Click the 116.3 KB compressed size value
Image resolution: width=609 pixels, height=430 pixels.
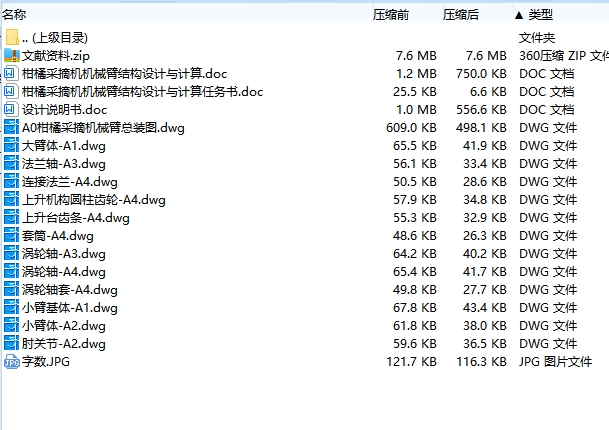481,362
